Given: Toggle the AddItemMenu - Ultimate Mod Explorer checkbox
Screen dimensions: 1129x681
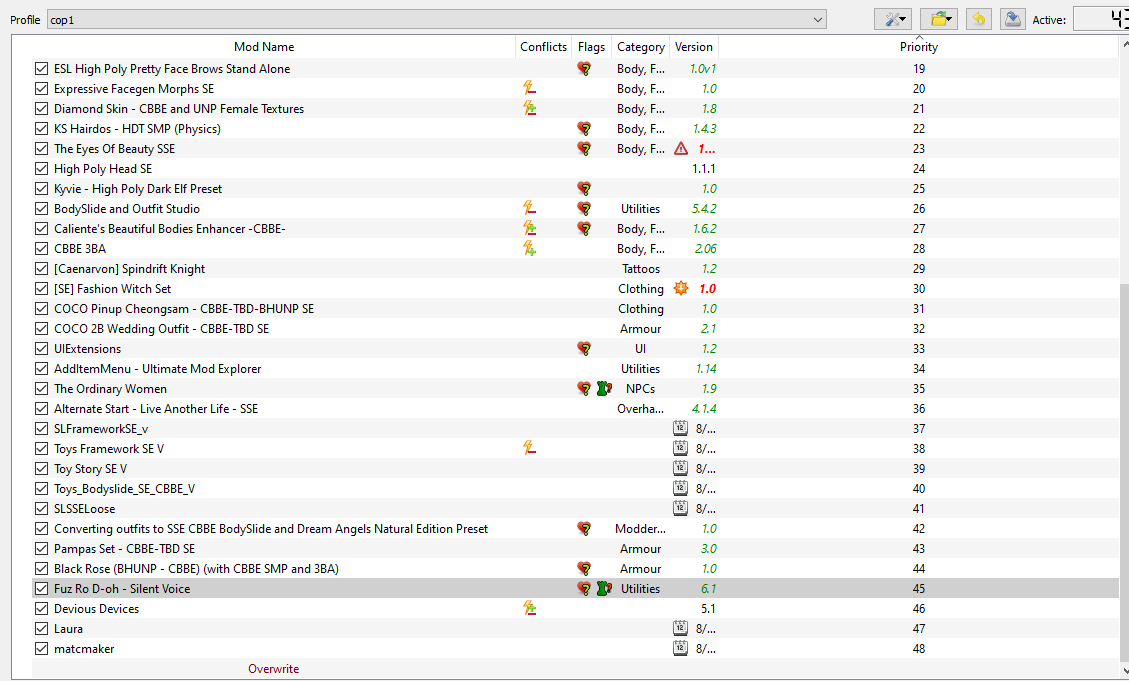Looking at the screenshot, I should (42, 369).
